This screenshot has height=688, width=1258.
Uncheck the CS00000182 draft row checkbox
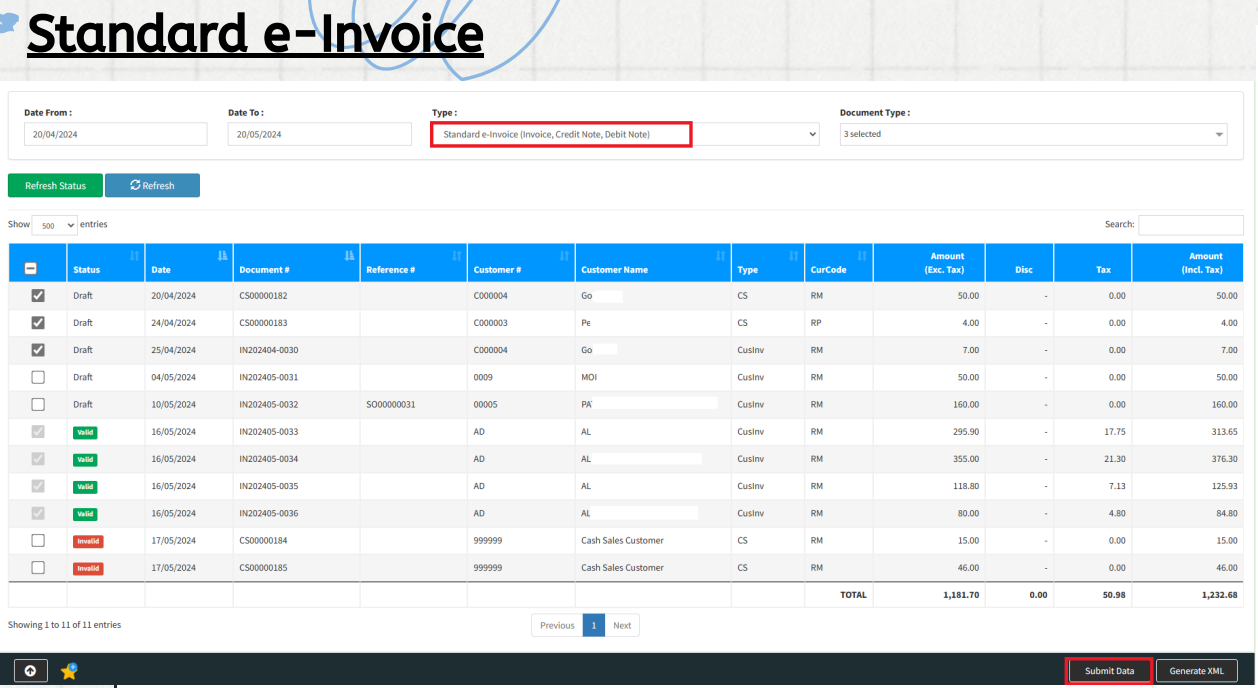click(x=38, y=296)
